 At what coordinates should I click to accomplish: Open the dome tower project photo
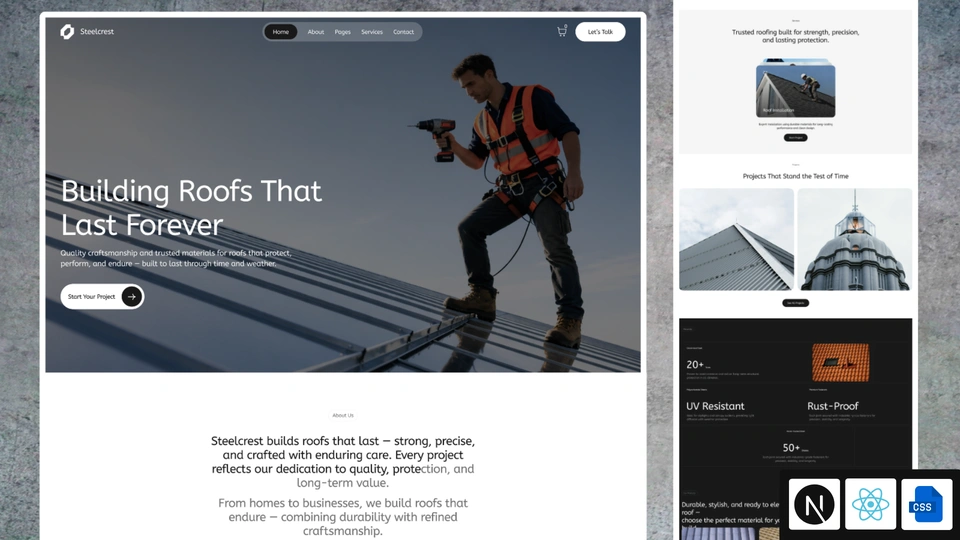(x=855, y=239)
